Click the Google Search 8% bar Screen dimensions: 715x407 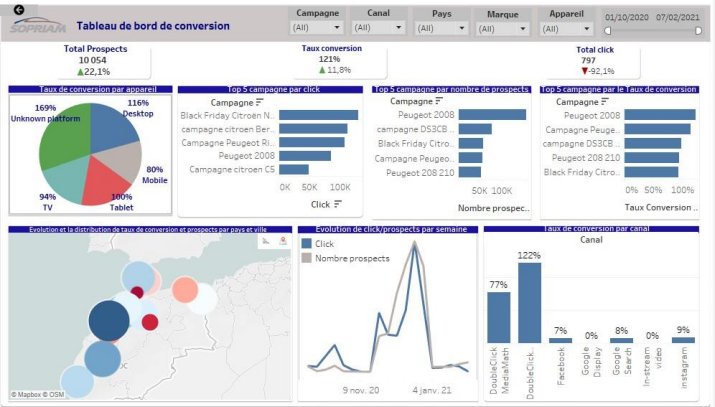pos(622,340)
